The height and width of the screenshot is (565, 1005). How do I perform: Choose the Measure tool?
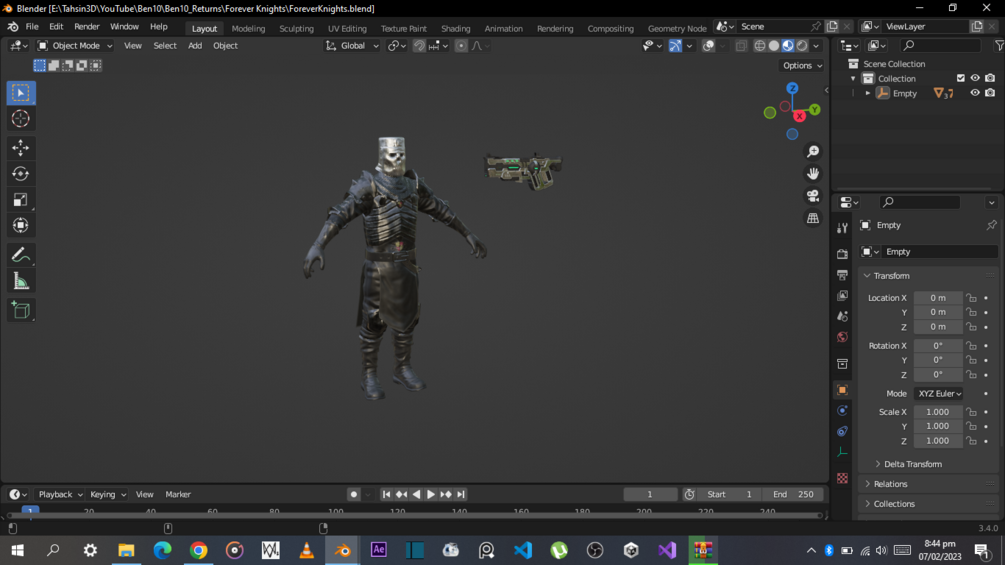(x=21, y=281)
